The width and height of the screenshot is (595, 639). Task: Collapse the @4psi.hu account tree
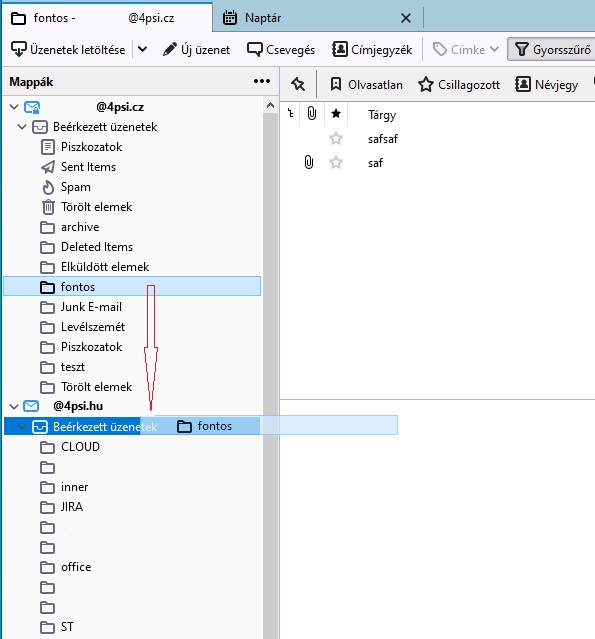coord(14,407)
